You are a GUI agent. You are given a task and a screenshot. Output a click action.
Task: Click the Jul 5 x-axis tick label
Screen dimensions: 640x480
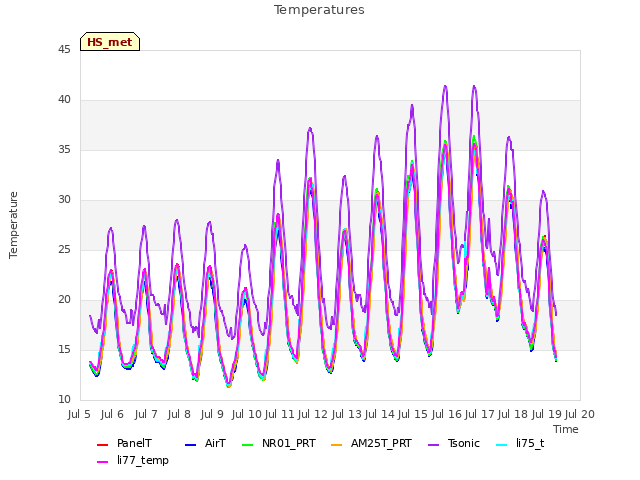coord(79,414)
